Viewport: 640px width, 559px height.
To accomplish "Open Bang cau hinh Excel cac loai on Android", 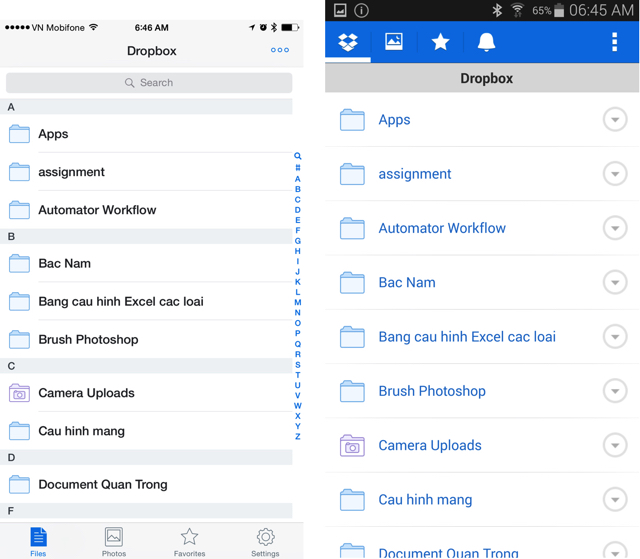I will [x=482, y=337].
